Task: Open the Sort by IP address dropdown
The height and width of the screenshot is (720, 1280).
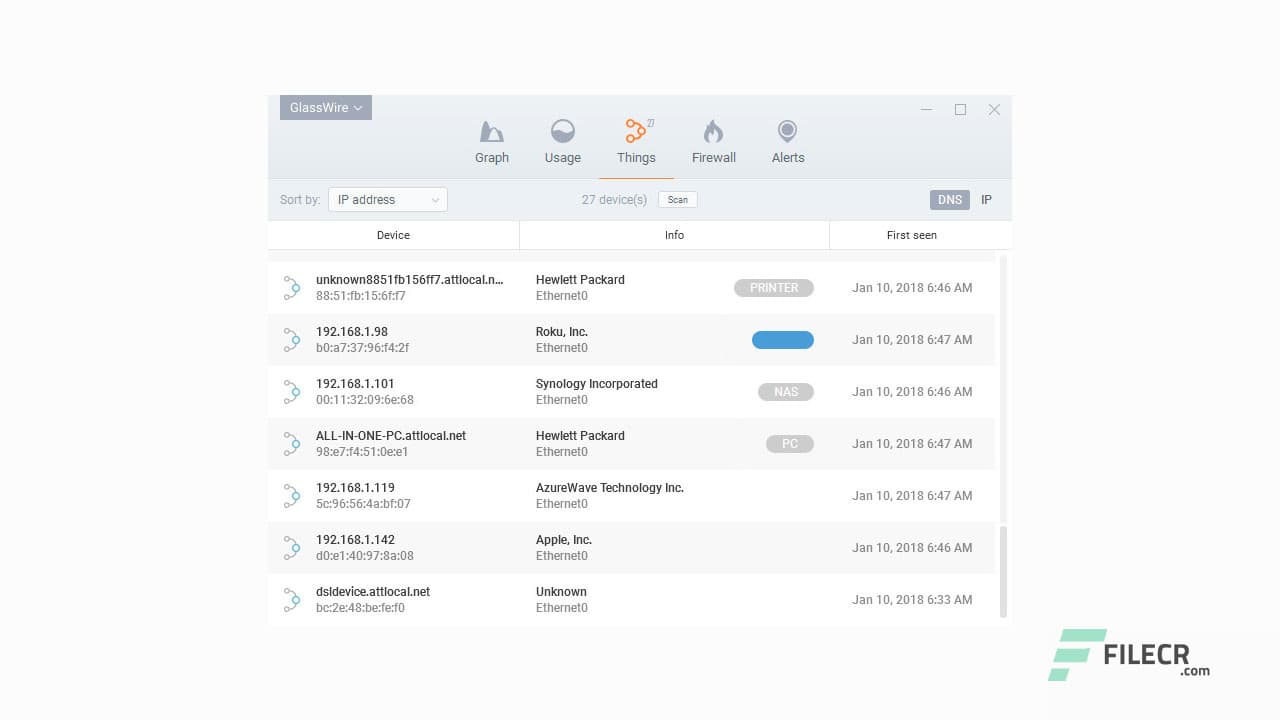Action: pyautogui.click(x=387, y=199)
